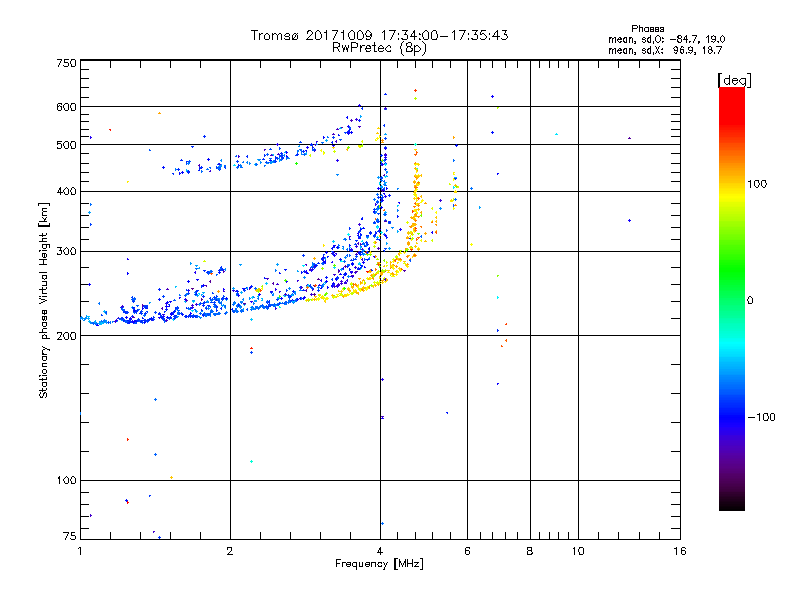Click the 'Frequency [MHz]' axis title
800x600 pixels.
(379, 564)
